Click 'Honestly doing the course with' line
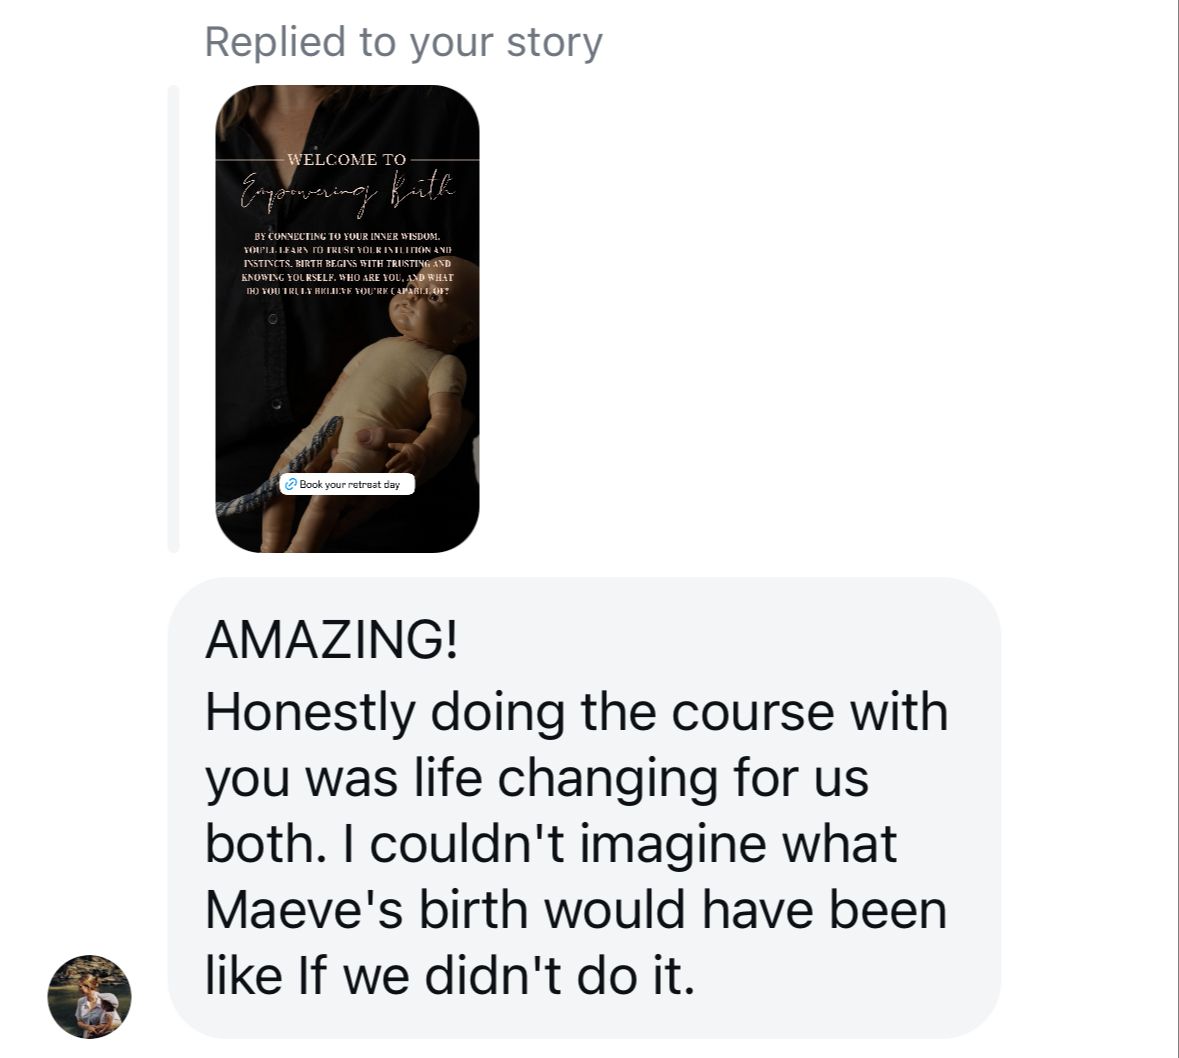This screenshot has width=1179, height=1058. tap(577, 711)
